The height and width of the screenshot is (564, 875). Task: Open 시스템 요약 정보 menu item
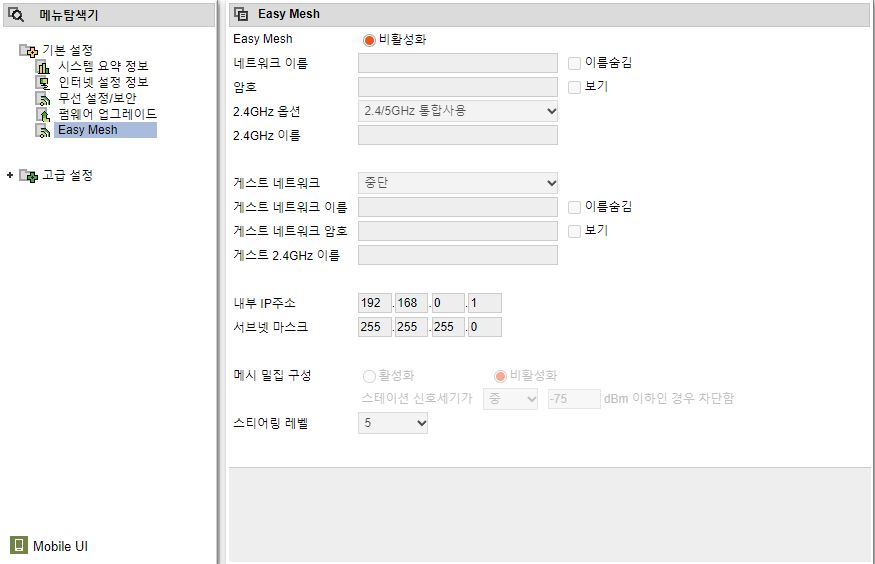tap(103, 66)
